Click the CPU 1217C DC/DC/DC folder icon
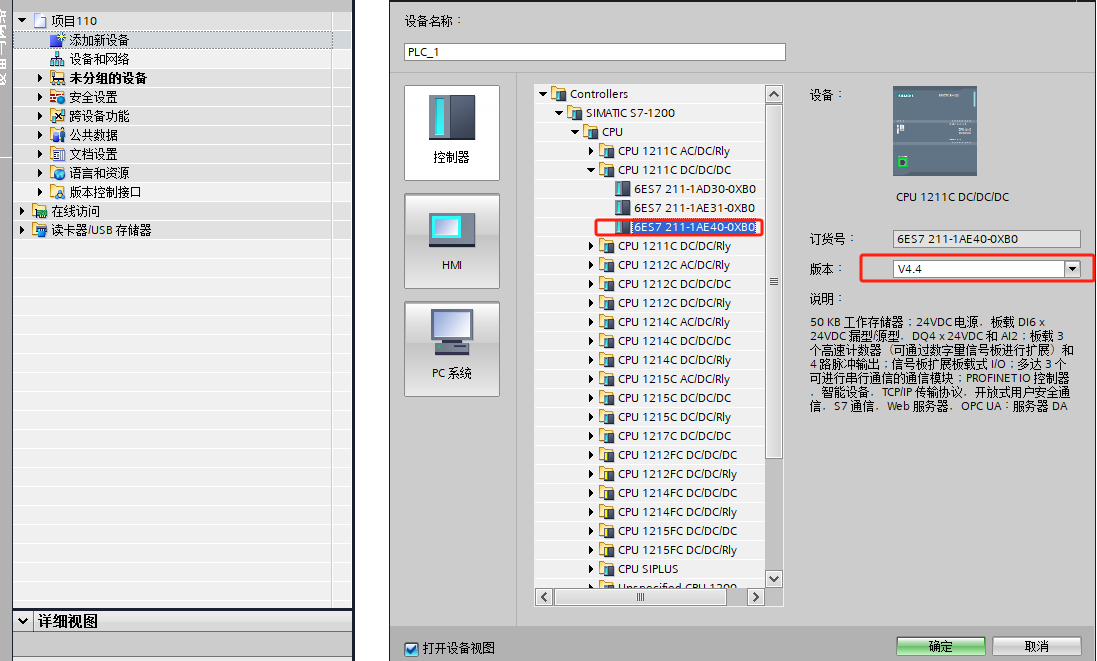Screen dimensions: 1097x661 pyautogui.click(x=607, y=436)
